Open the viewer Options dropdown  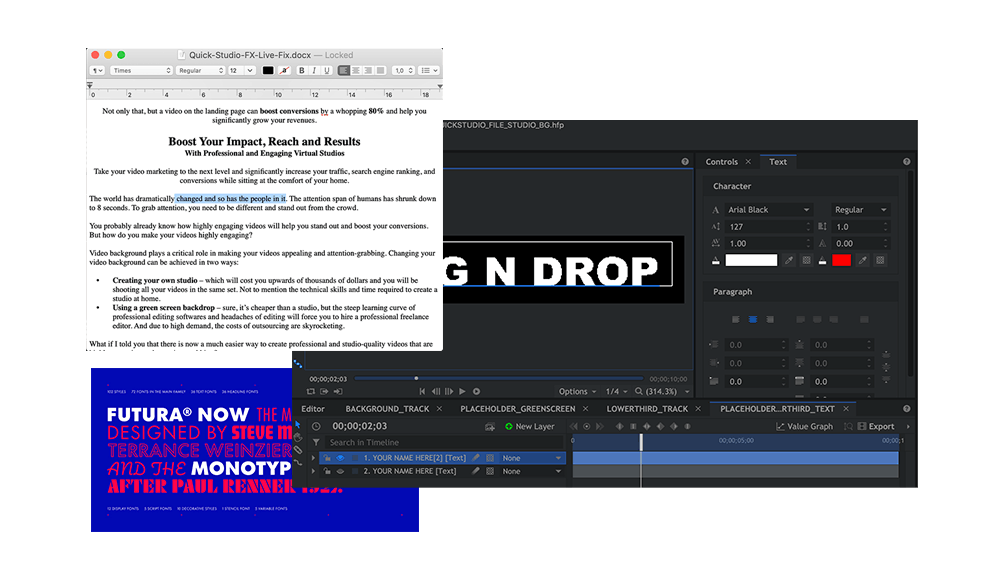(x=578, y=391)
